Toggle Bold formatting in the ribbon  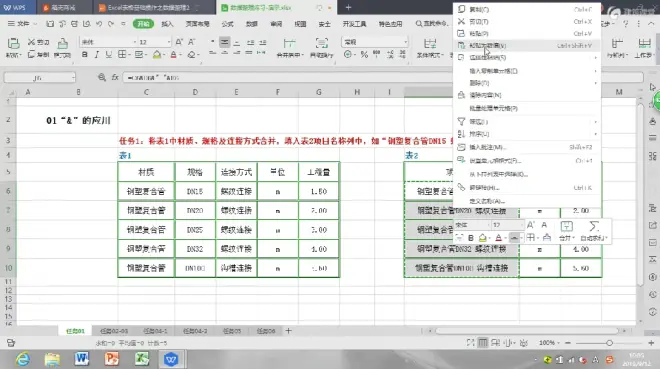coord(85,55)
